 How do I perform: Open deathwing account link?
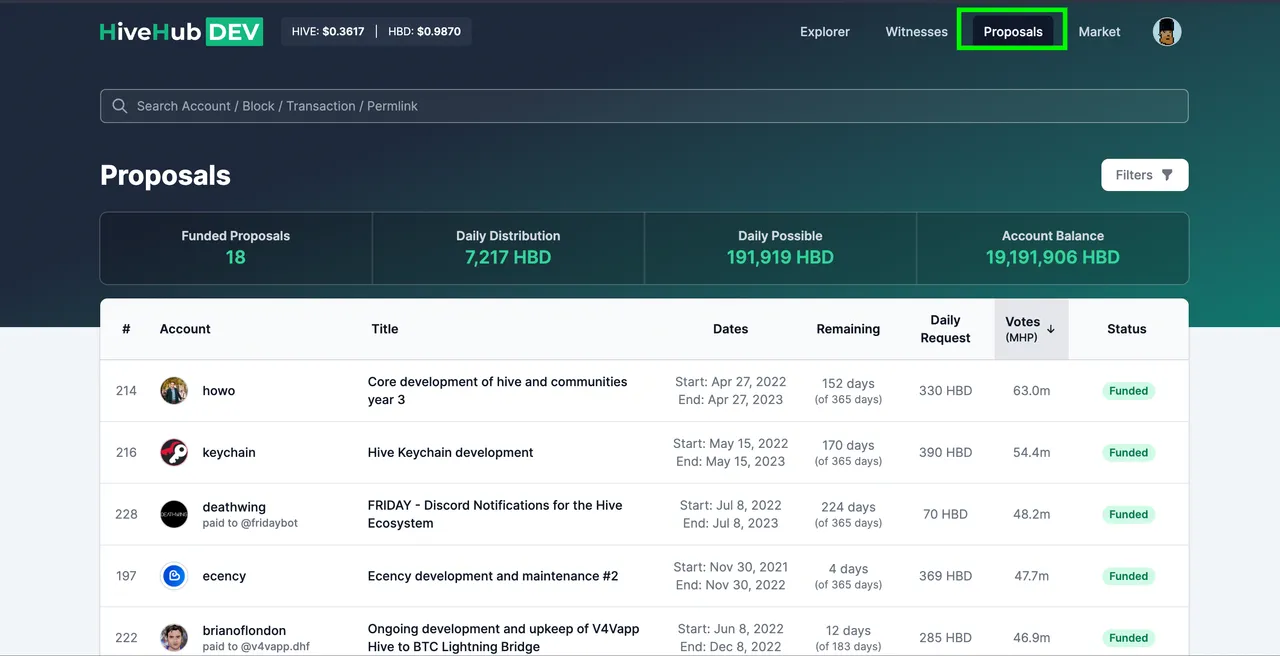(x=234, y=507)
